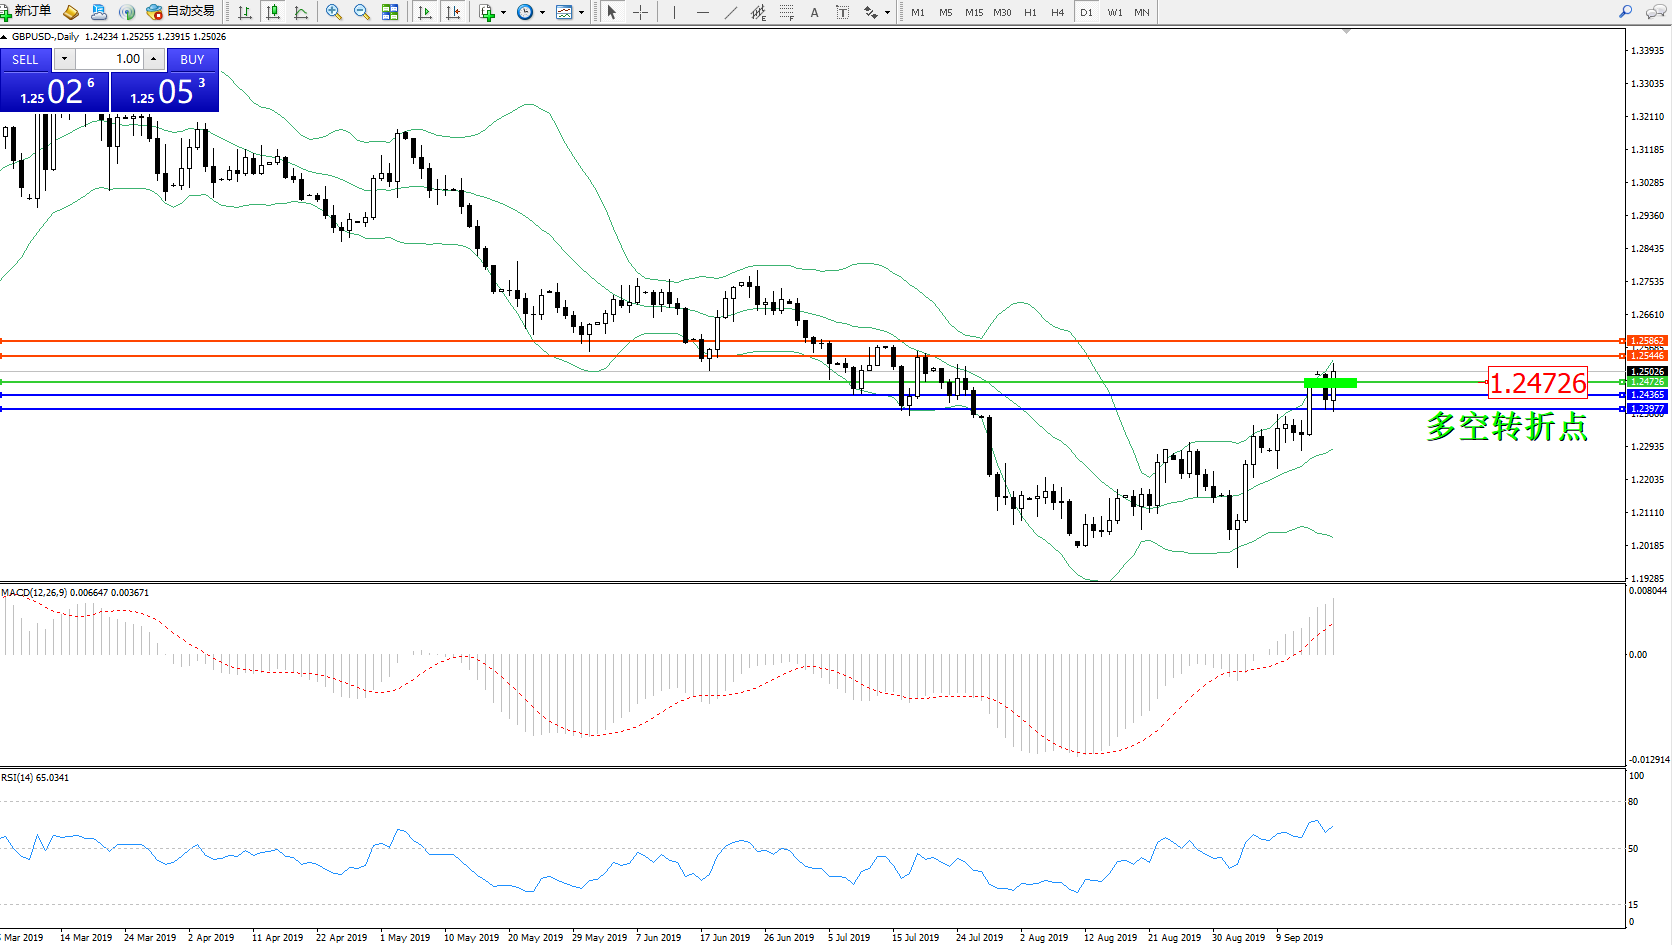Click the Zoom Out magnifier icon
Screen dimensions: 1672x945
click(362, 12)
